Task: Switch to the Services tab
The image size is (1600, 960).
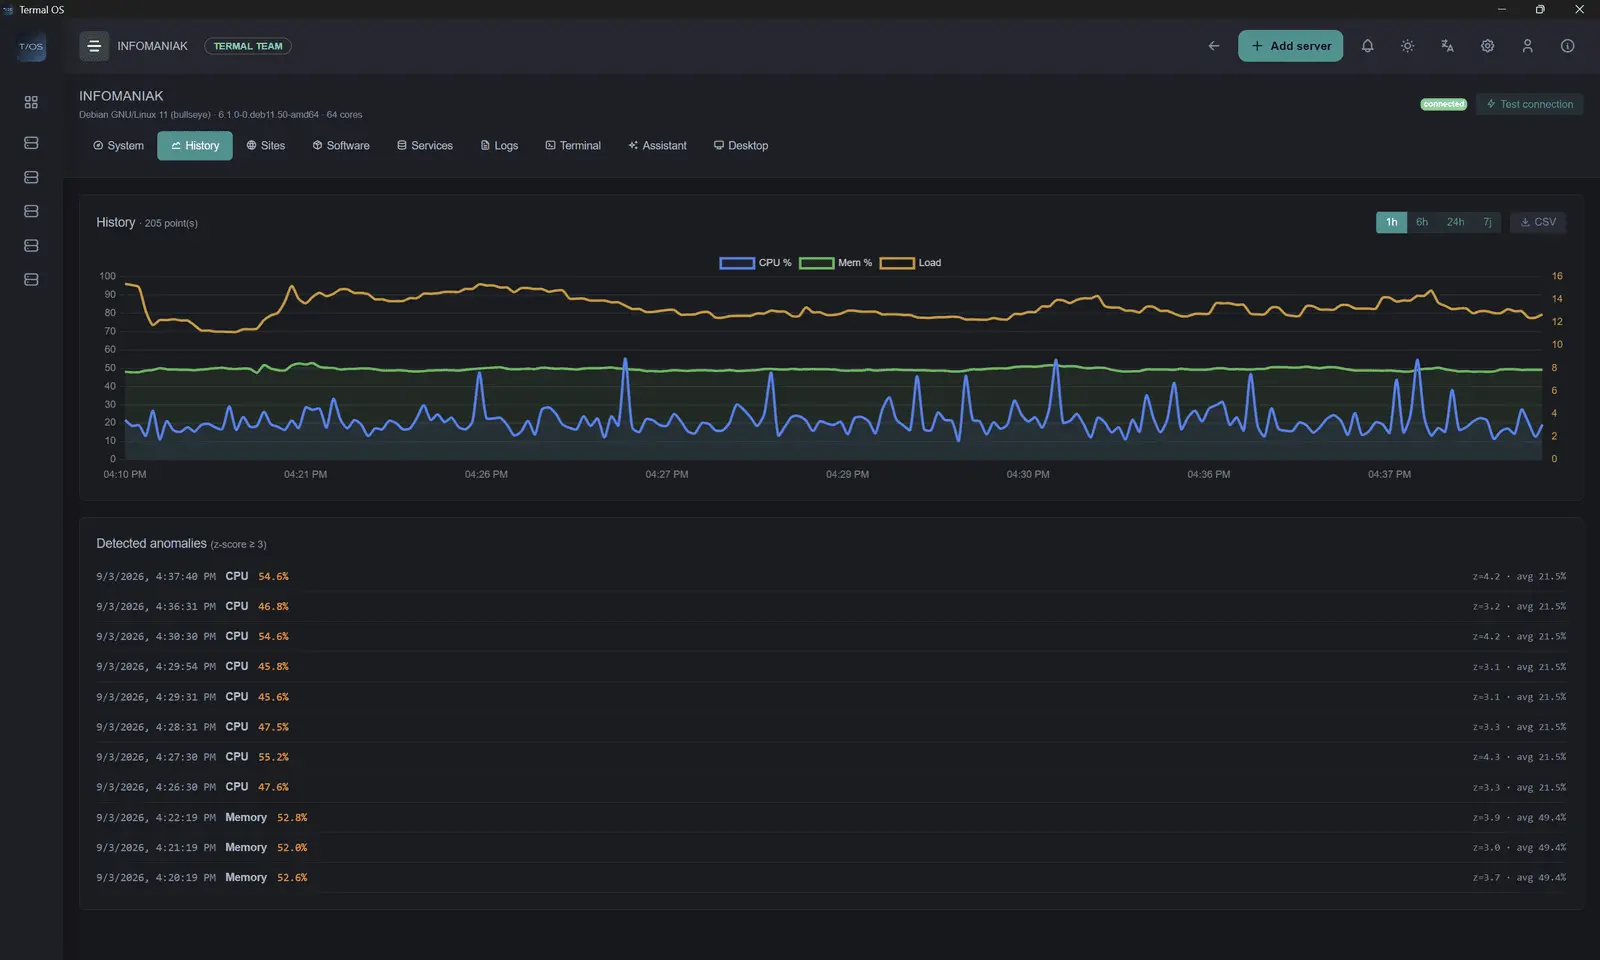Action: [425, 146]
